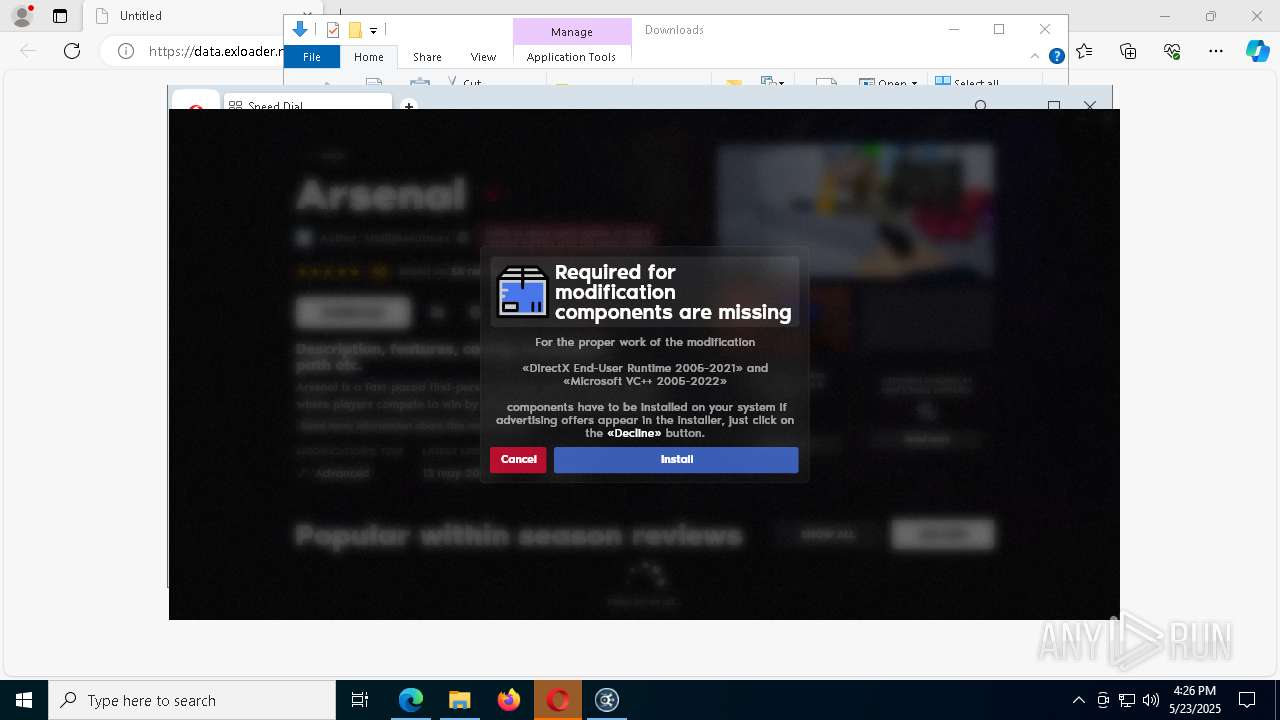Switch to Home ribbon tab in Explorer
Image resolution: width=1280 pixels, height=720 pixels.
coord(369,57)
